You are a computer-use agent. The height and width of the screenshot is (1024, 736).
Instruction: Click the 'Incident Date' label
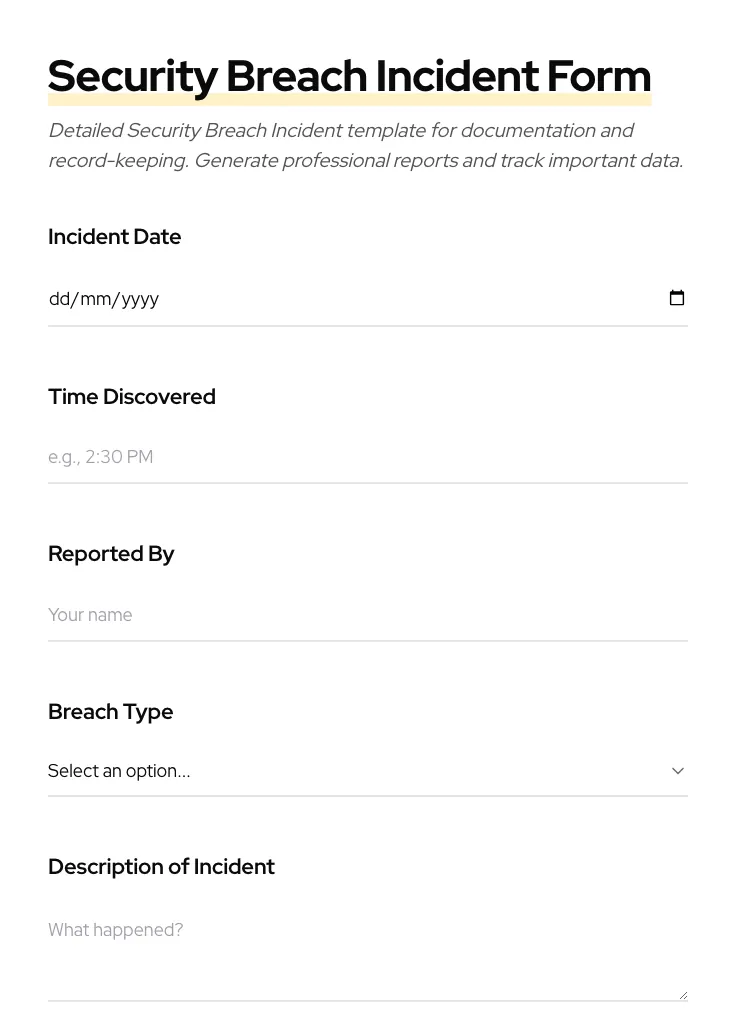coord(114,237)
